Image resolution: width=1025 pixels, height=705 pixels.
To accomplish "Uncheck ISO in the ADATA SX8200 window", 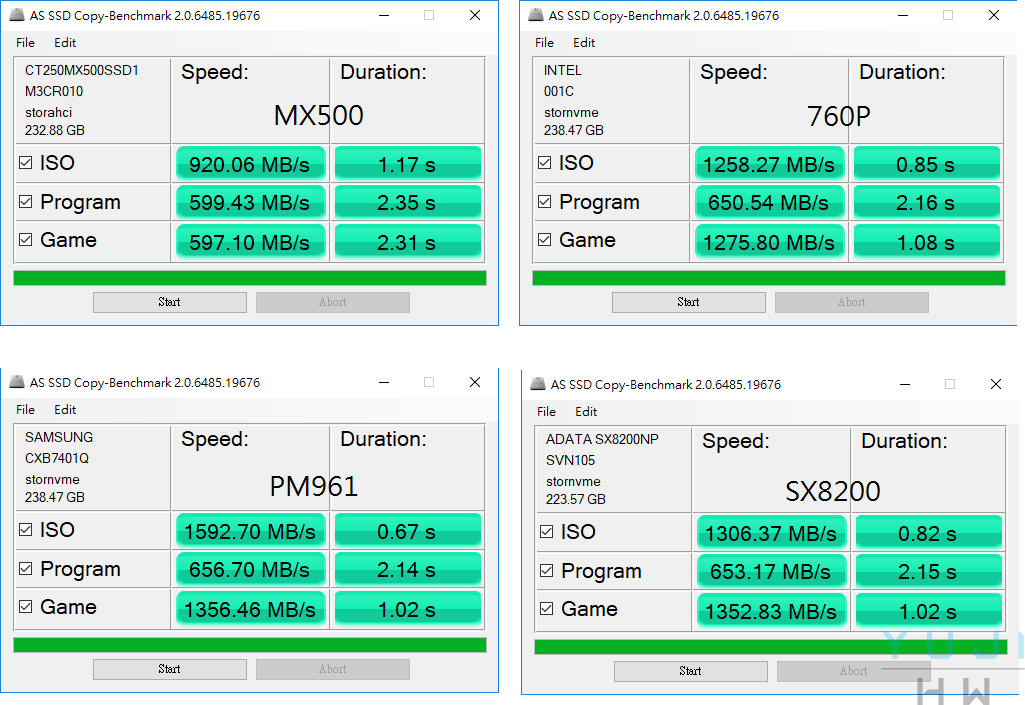I will 546,532.
